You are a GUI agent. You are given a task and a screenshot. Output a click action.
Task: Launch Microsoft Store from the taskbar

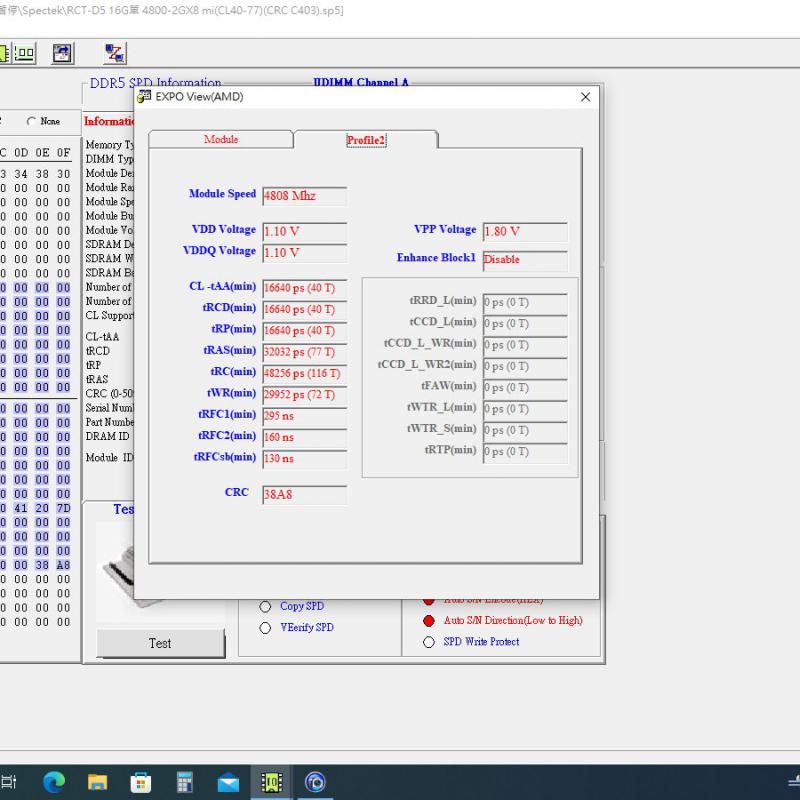point(141,782)
